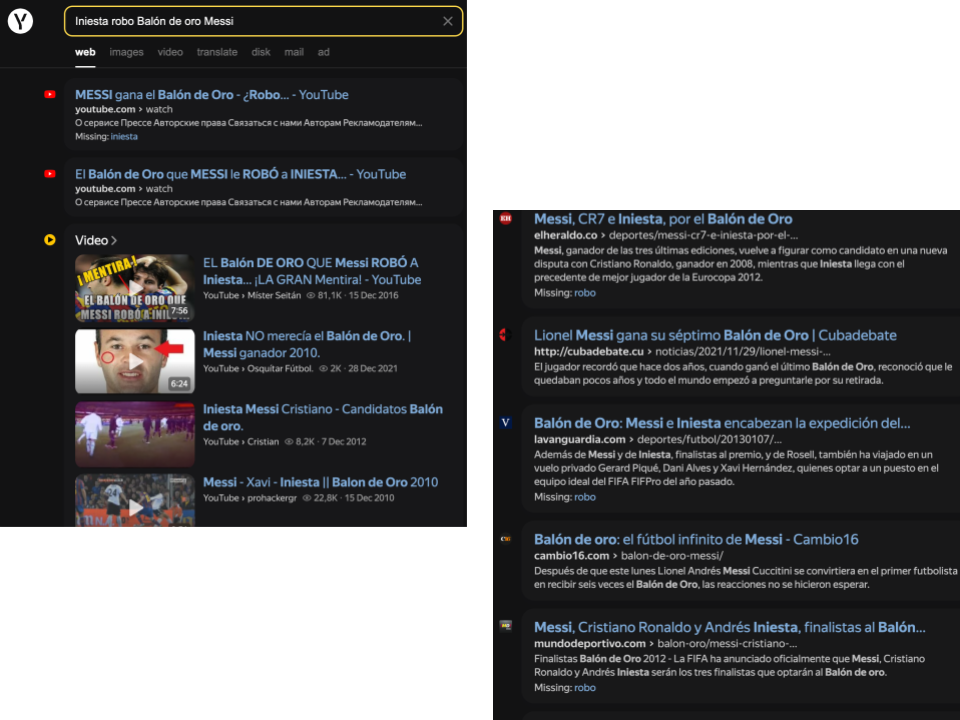The image size is (960, 720).
Task: Switch to the images tab
Action: tap(126, 52)
